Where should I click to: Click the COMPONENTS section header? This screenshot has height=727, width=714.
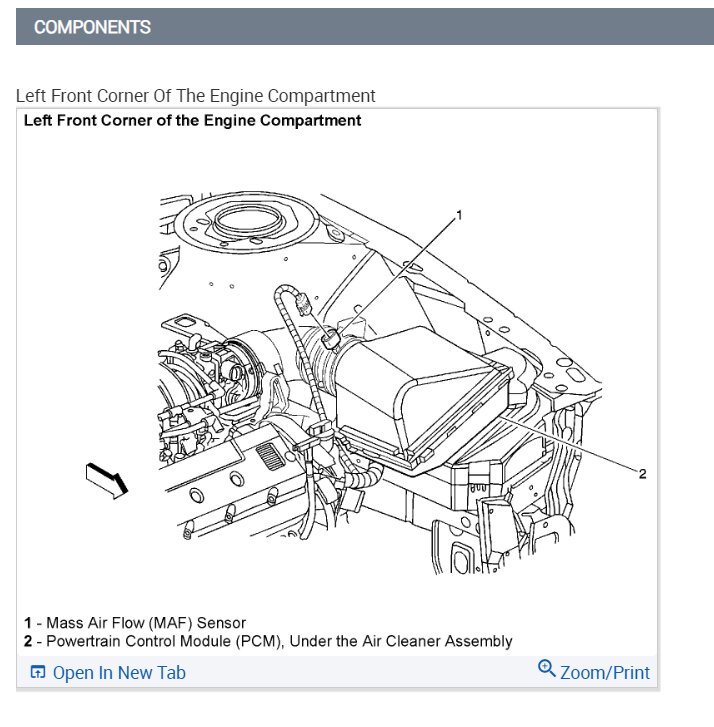tap(365, 27)
